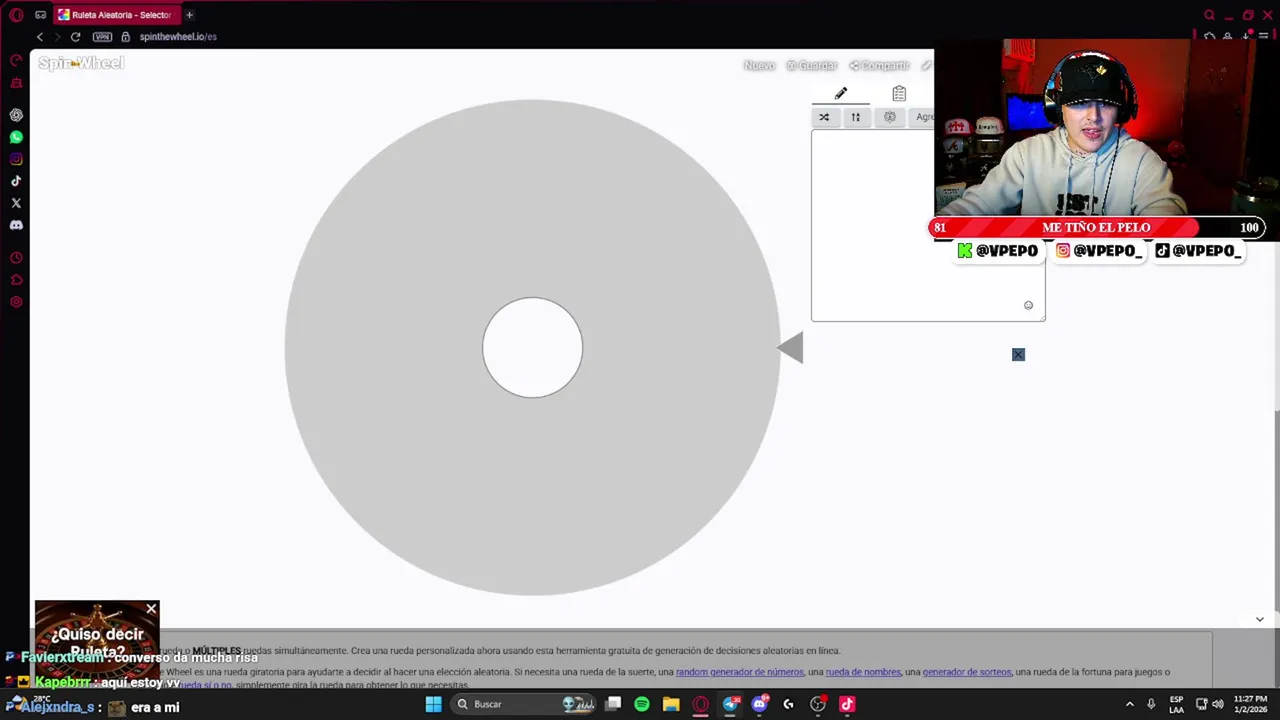The image size is (1280, 720).
Task: Open the tab islands workspace icon
Action: pyautogui.click(x=40, y=15)
